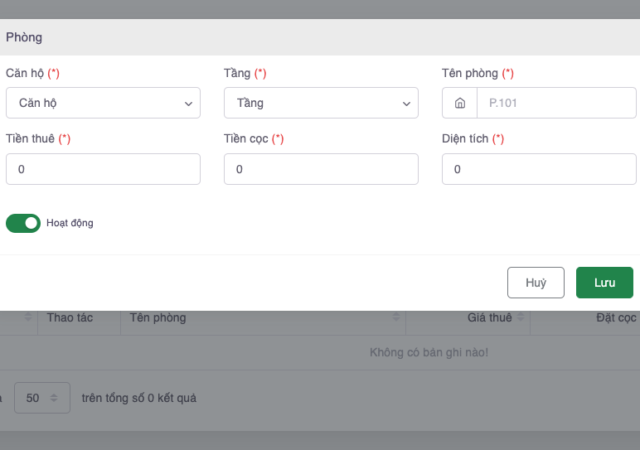Click the Tiền thuê input field
640x450 pixels.
coord(102,170)
